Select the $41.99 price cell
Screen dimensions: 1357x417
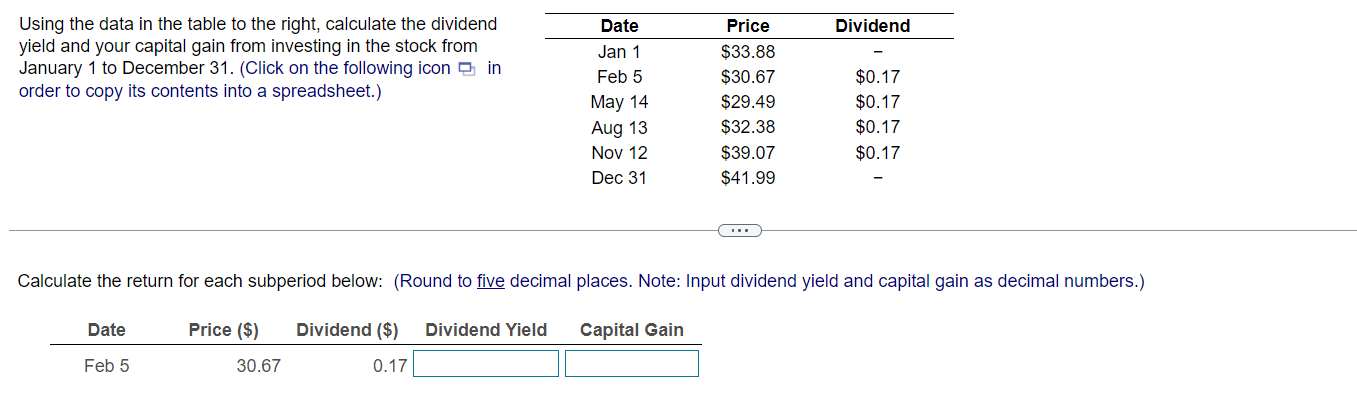pos(748,178)
